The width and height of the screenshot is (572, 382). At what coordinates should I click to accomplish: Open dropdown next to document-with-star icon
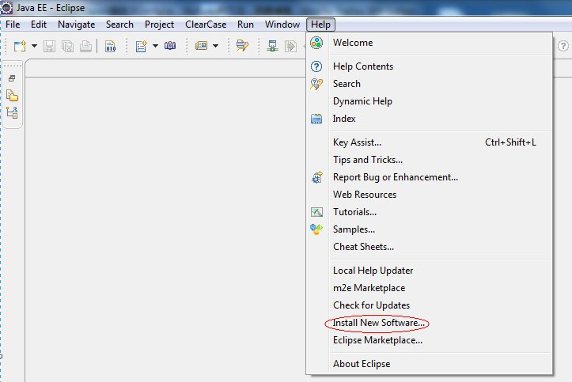pyautogui.click(x=155, y=46)
